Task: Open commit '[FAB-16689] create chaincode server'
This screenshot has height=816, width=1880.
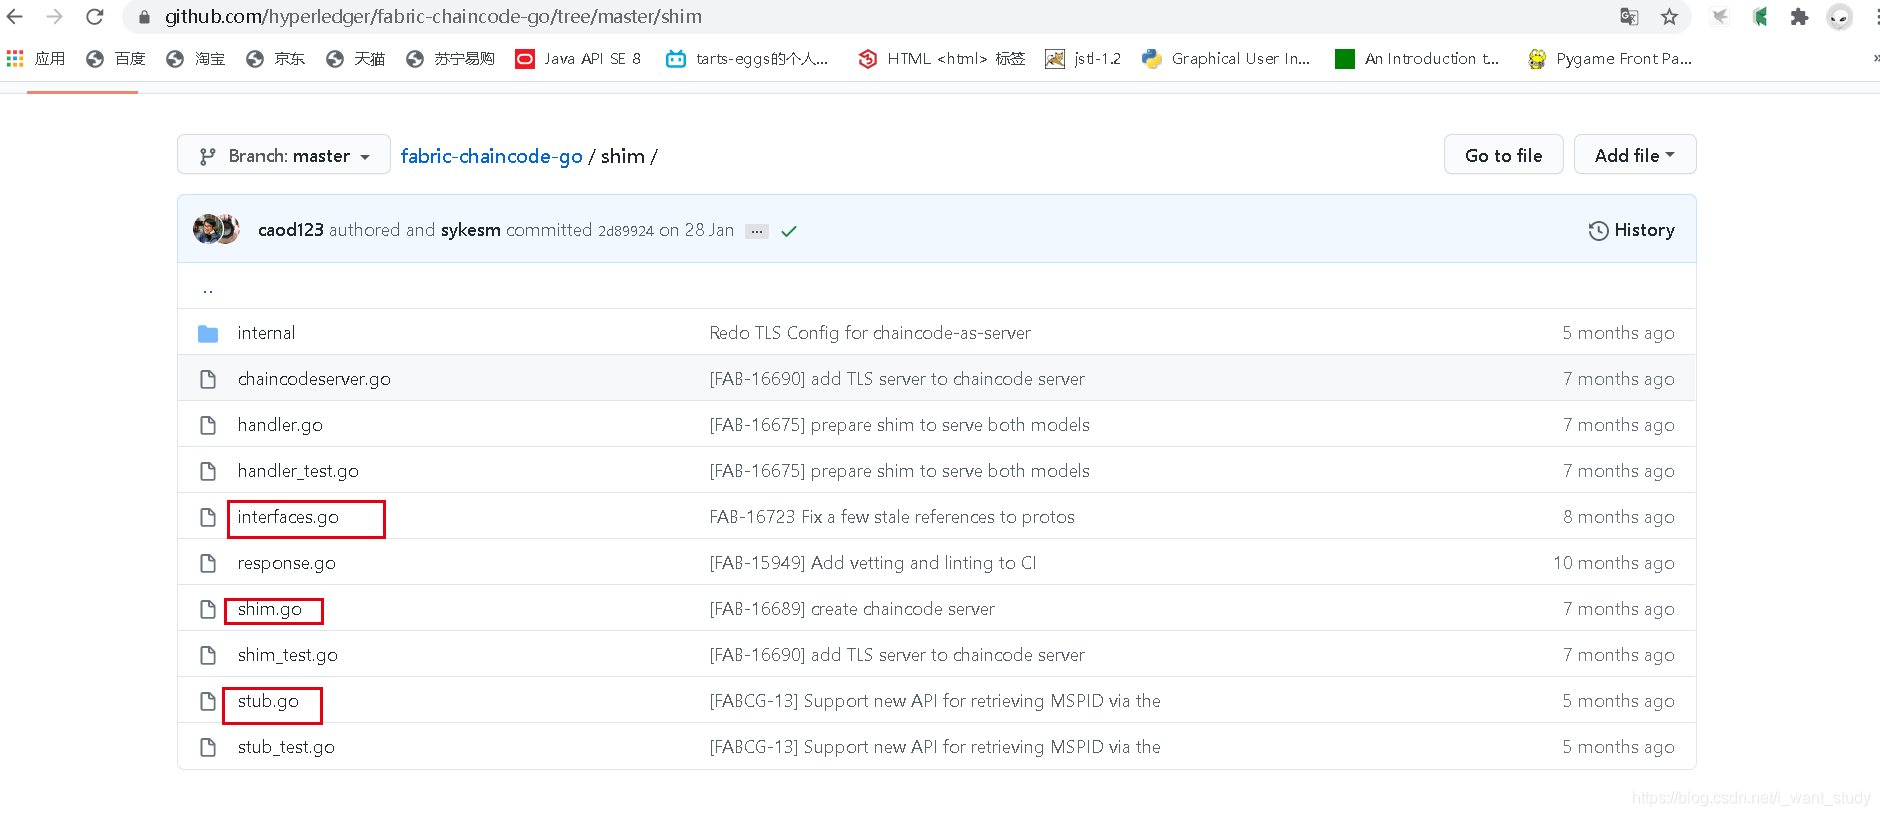Action: click(852, 609)
